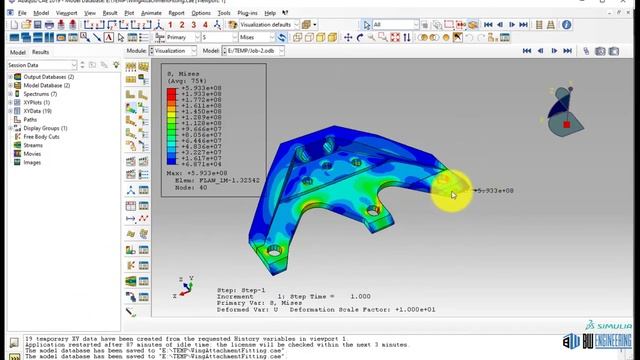Click the Field Output dialog icon
The image size is (640, 360).
pyautogui.click(x=160, y=38)
